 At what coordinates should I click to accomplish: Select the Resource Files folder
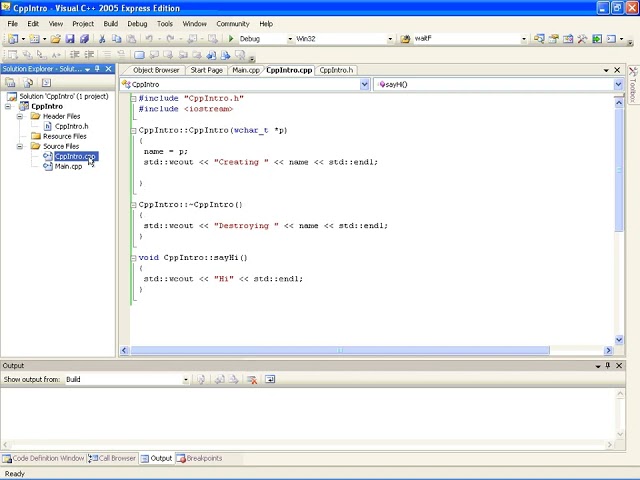[x=64, y=136]
